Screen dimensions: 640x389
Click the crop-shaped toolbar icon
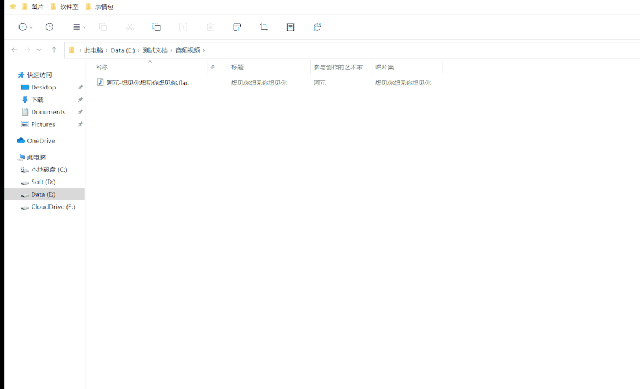click(264, 27)
